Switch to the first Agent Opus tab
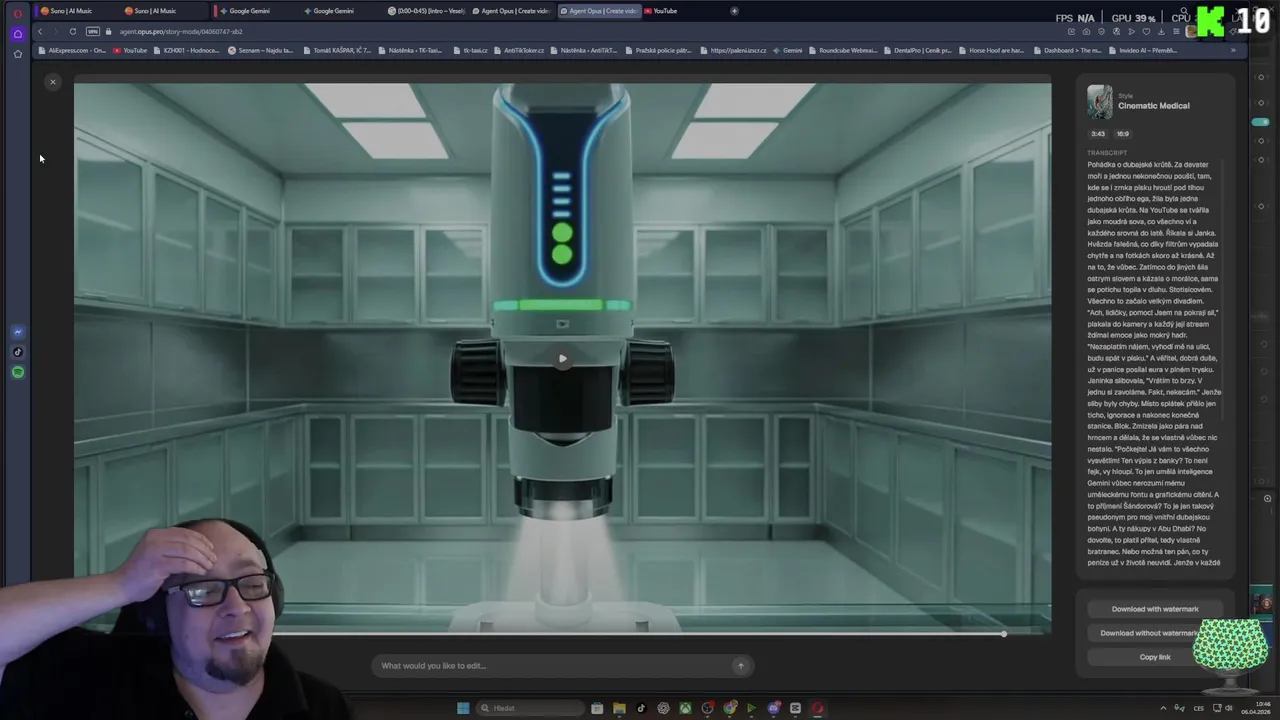This screenshot has width=1280, height=720. click(x=511, y=11)
